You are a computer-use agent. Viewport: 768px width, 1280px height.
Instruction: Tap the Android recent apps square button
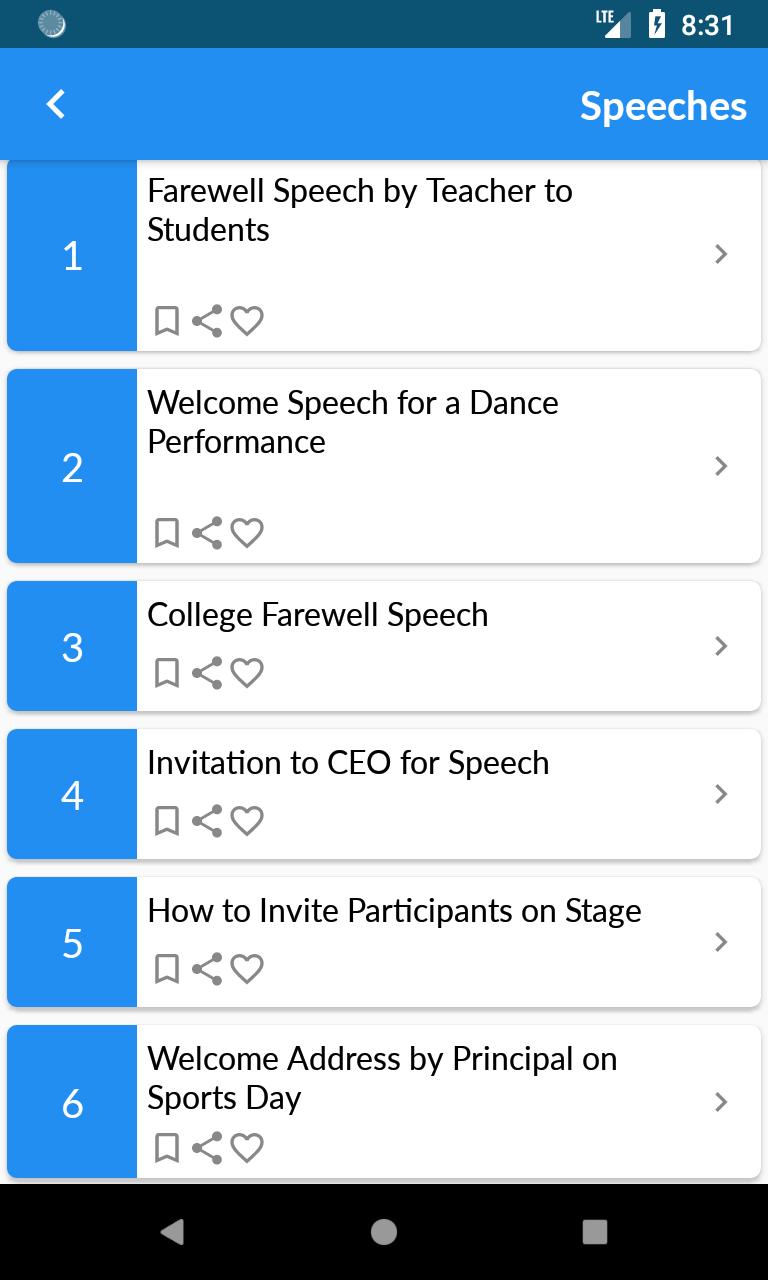click(x=595, y=1232)
